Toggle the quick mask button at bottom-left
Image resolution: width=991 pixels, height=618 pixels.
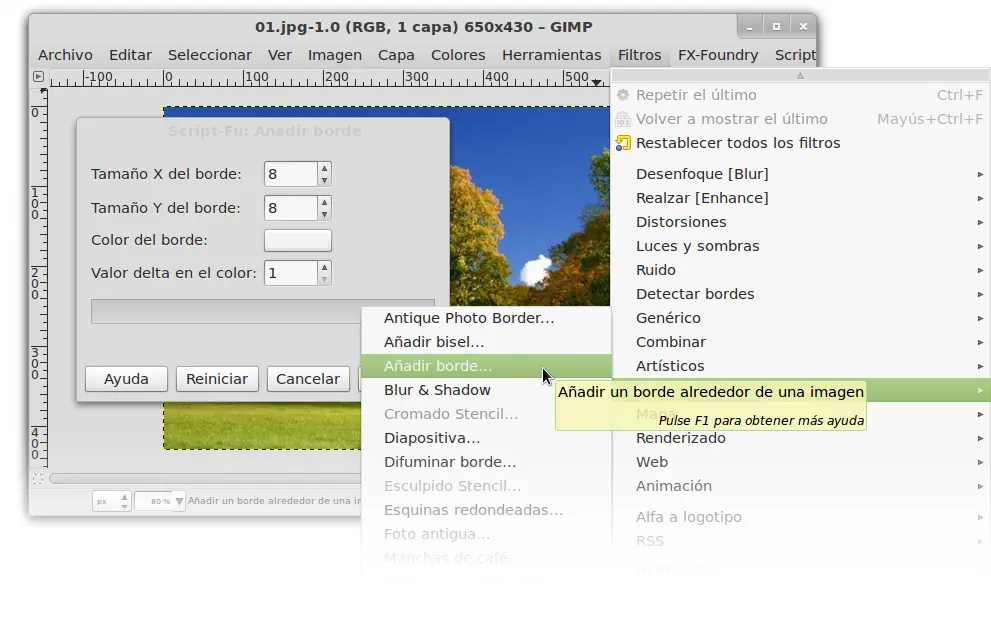(38, 478)
